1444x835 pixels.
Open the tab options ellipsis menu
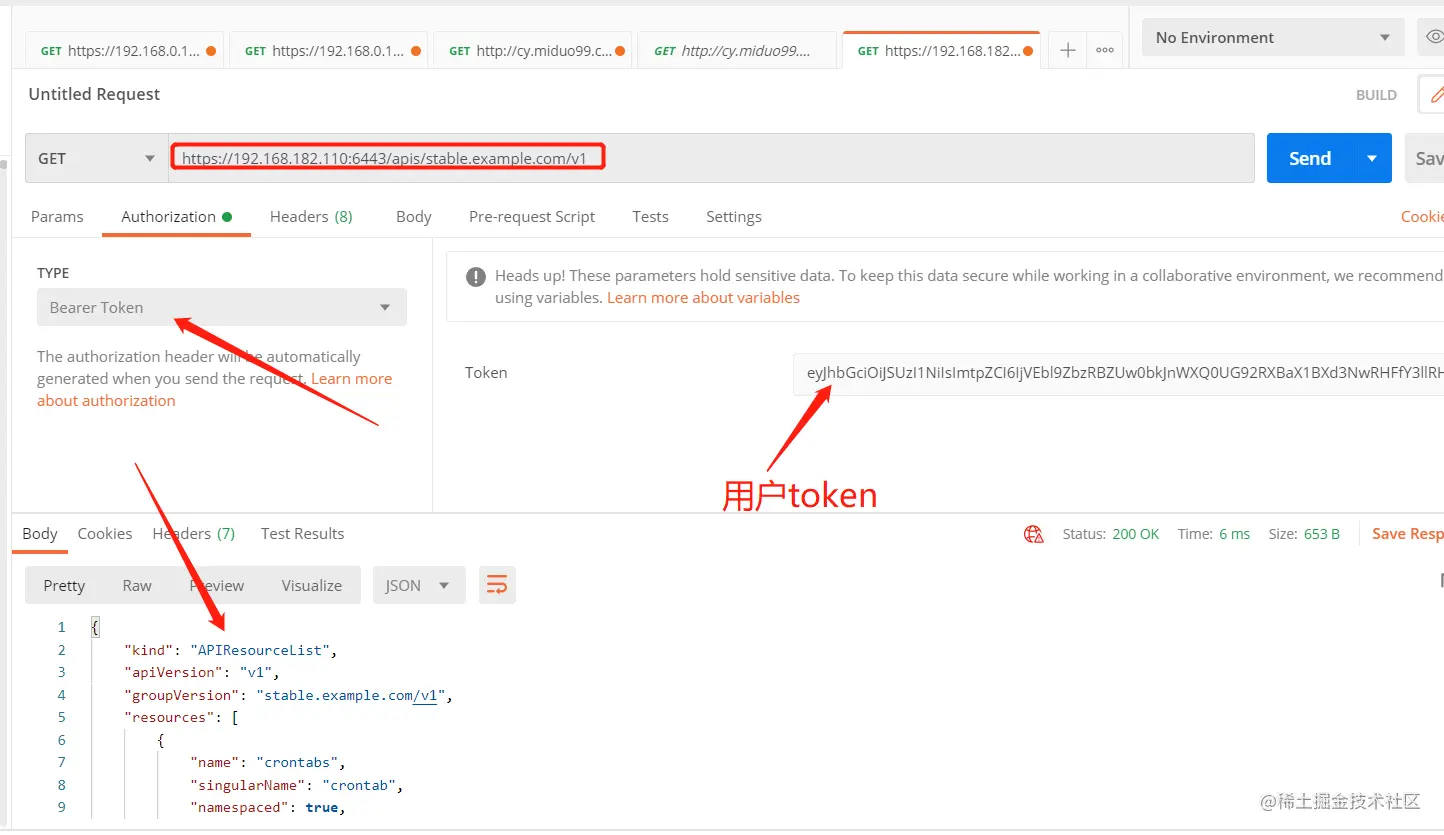1105,50
